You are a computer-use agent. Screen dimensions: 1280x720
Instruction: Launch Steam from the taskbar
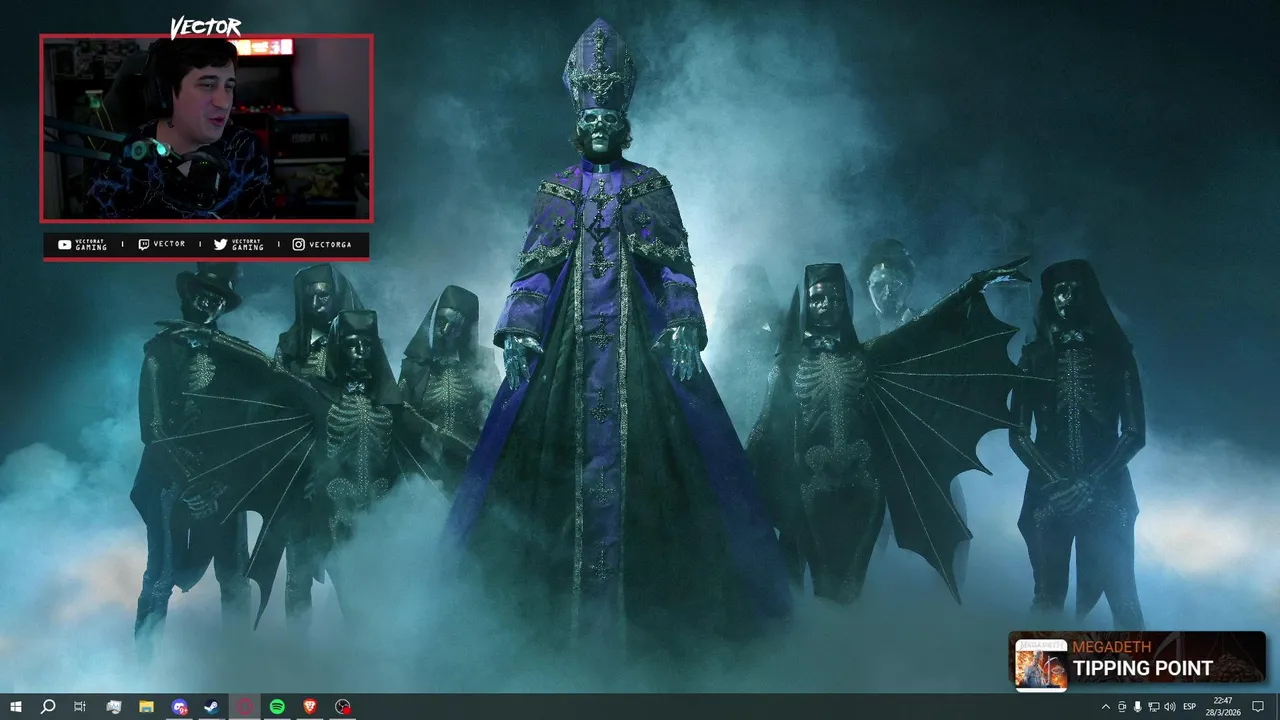coord(212,707)
